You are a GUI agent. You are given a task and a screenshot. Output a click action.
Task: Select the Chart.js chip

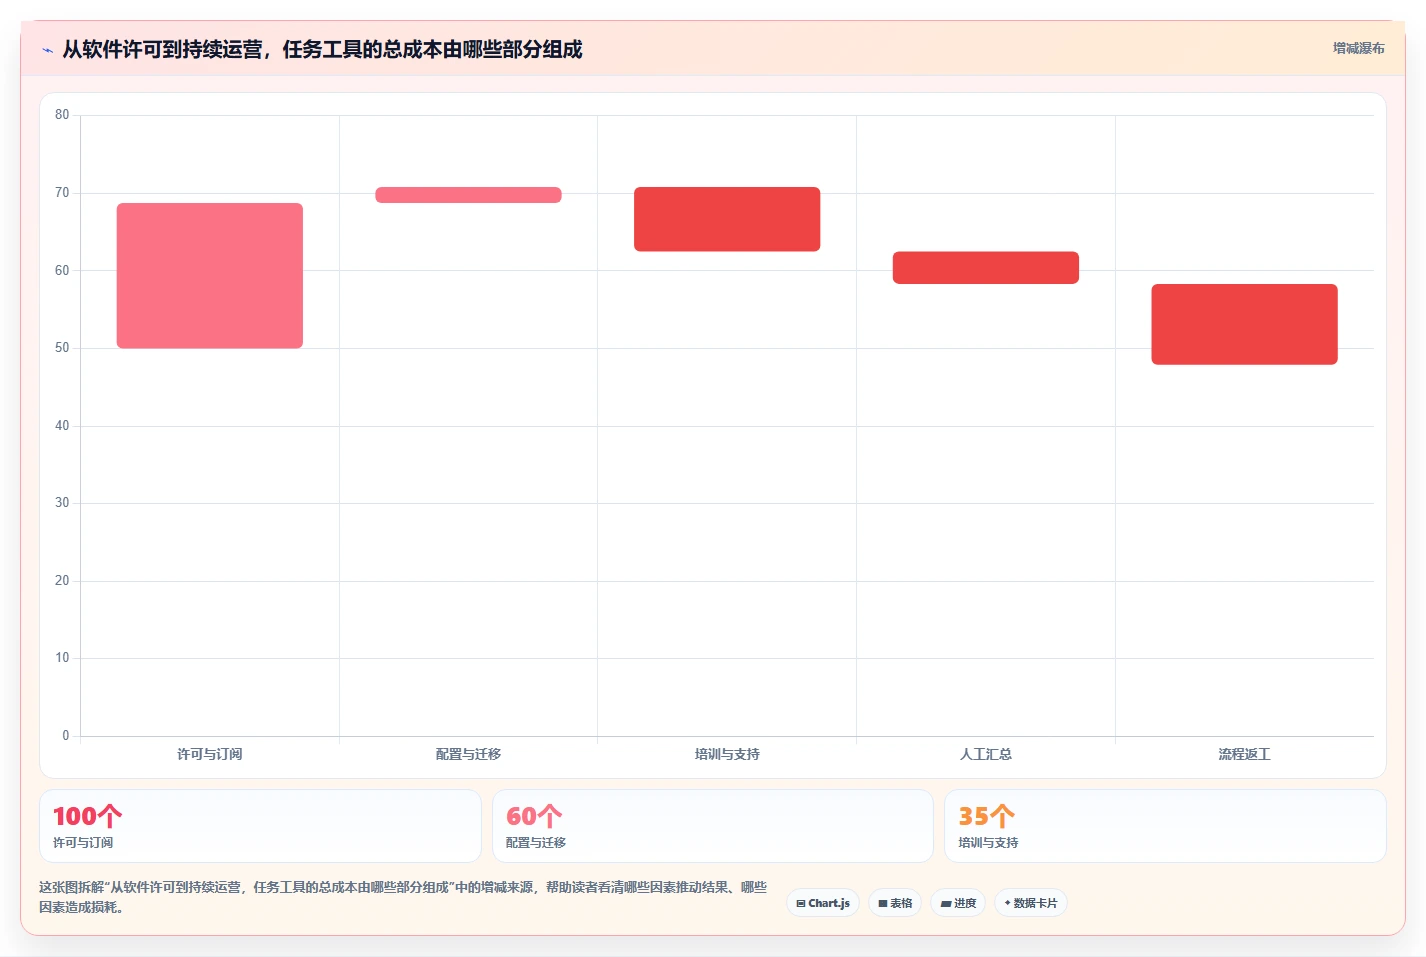click(823, 903)
